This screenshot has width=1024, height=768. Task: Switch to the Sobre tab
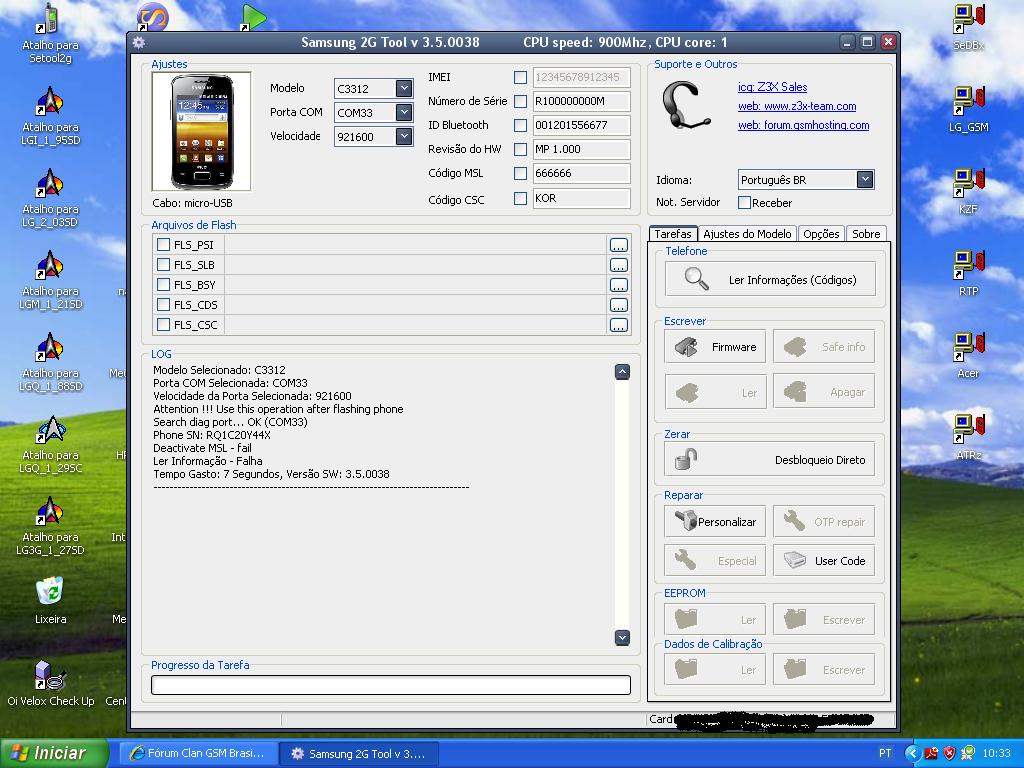coord(866,234)
